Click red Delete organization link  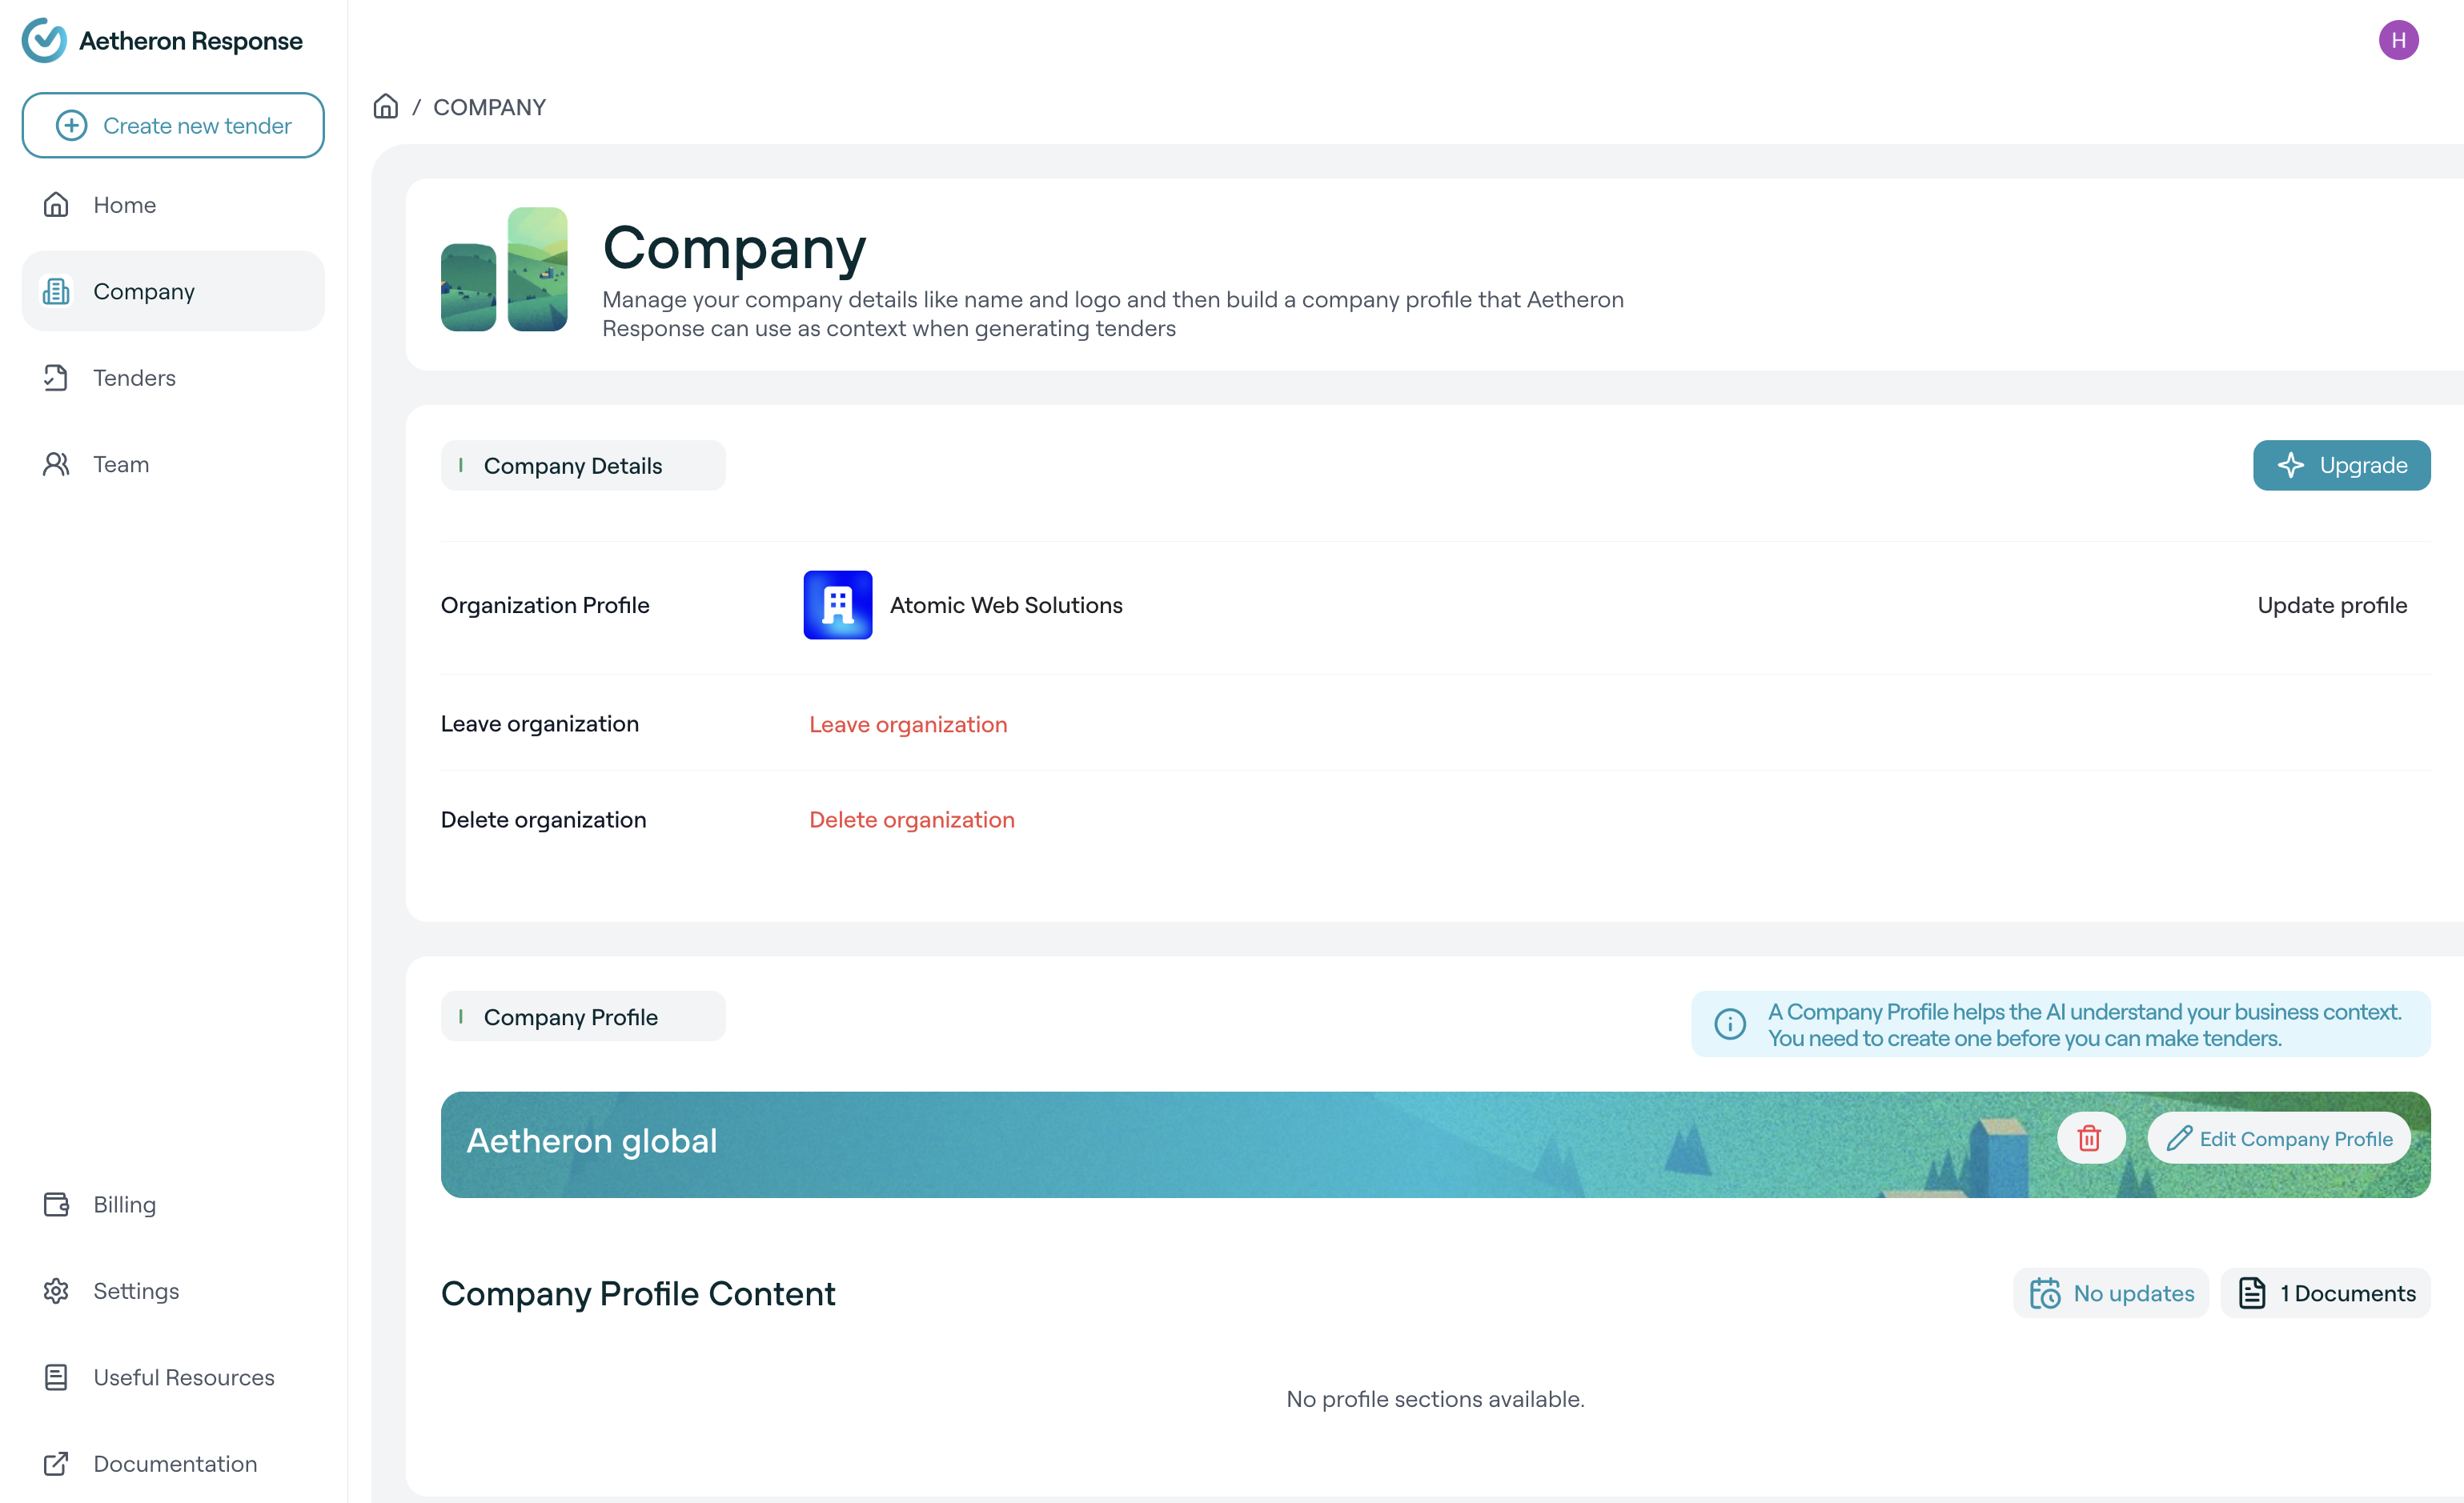pyautogui.click(x=911, y=819)
